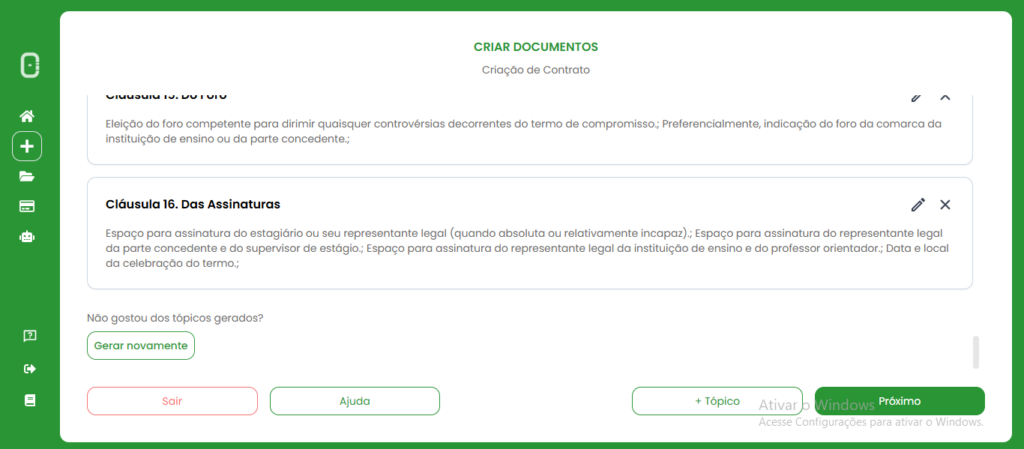Edit Cláusula 15 Do Foro with pencil

pyautogui.click(x=916, y=97)
